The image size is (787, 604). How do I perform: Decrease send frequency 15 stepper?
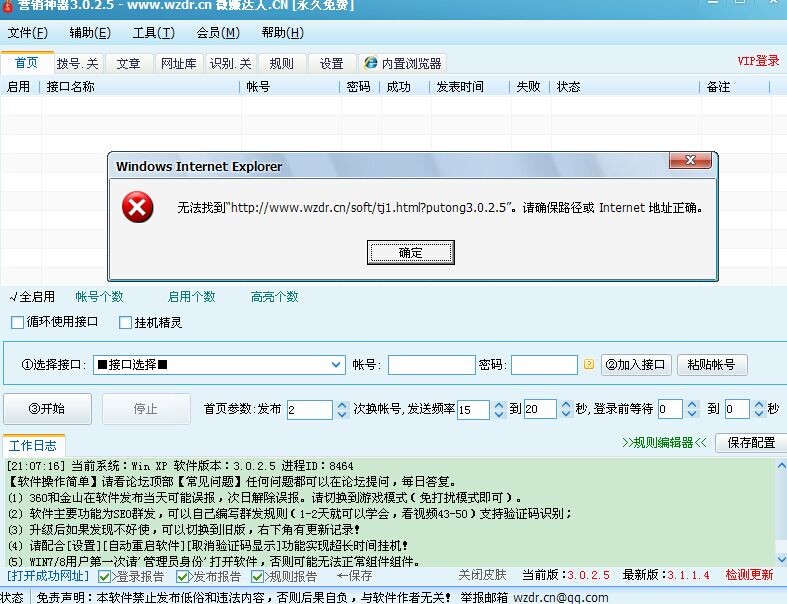pos(498,414)
